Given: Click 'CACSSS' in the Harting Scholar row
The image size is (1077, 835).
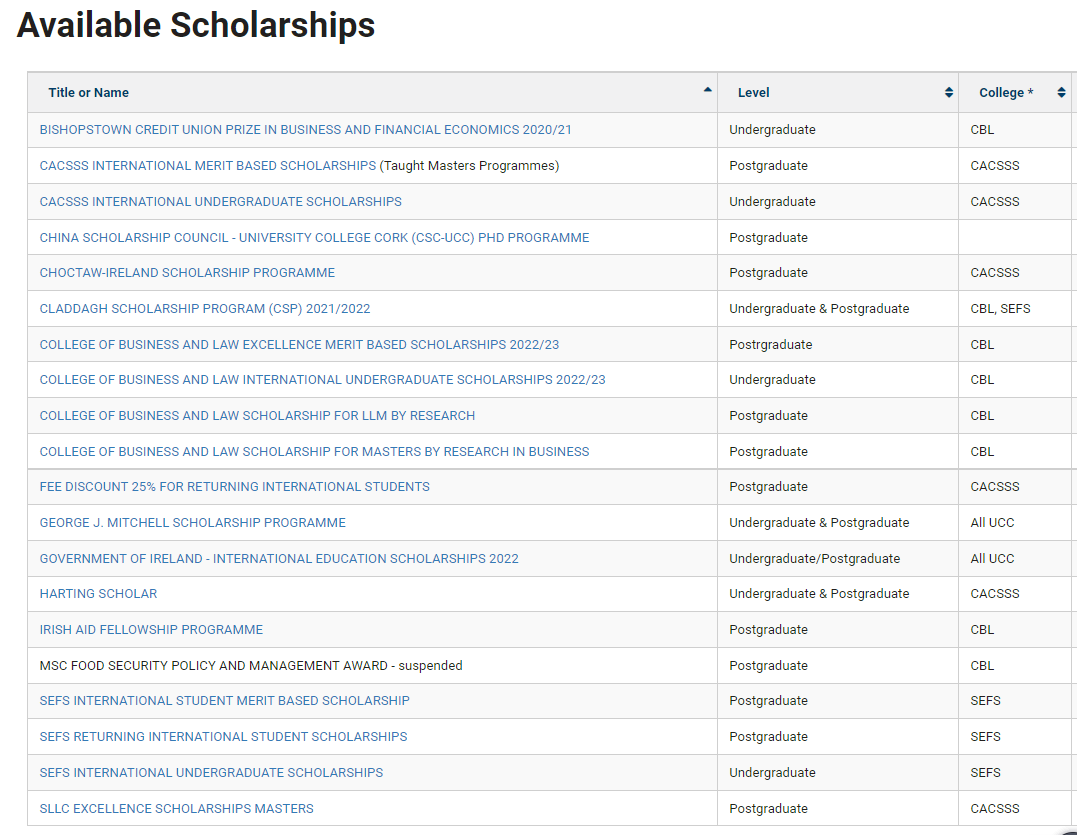Looking at the screenshot, I should point(995,594).
